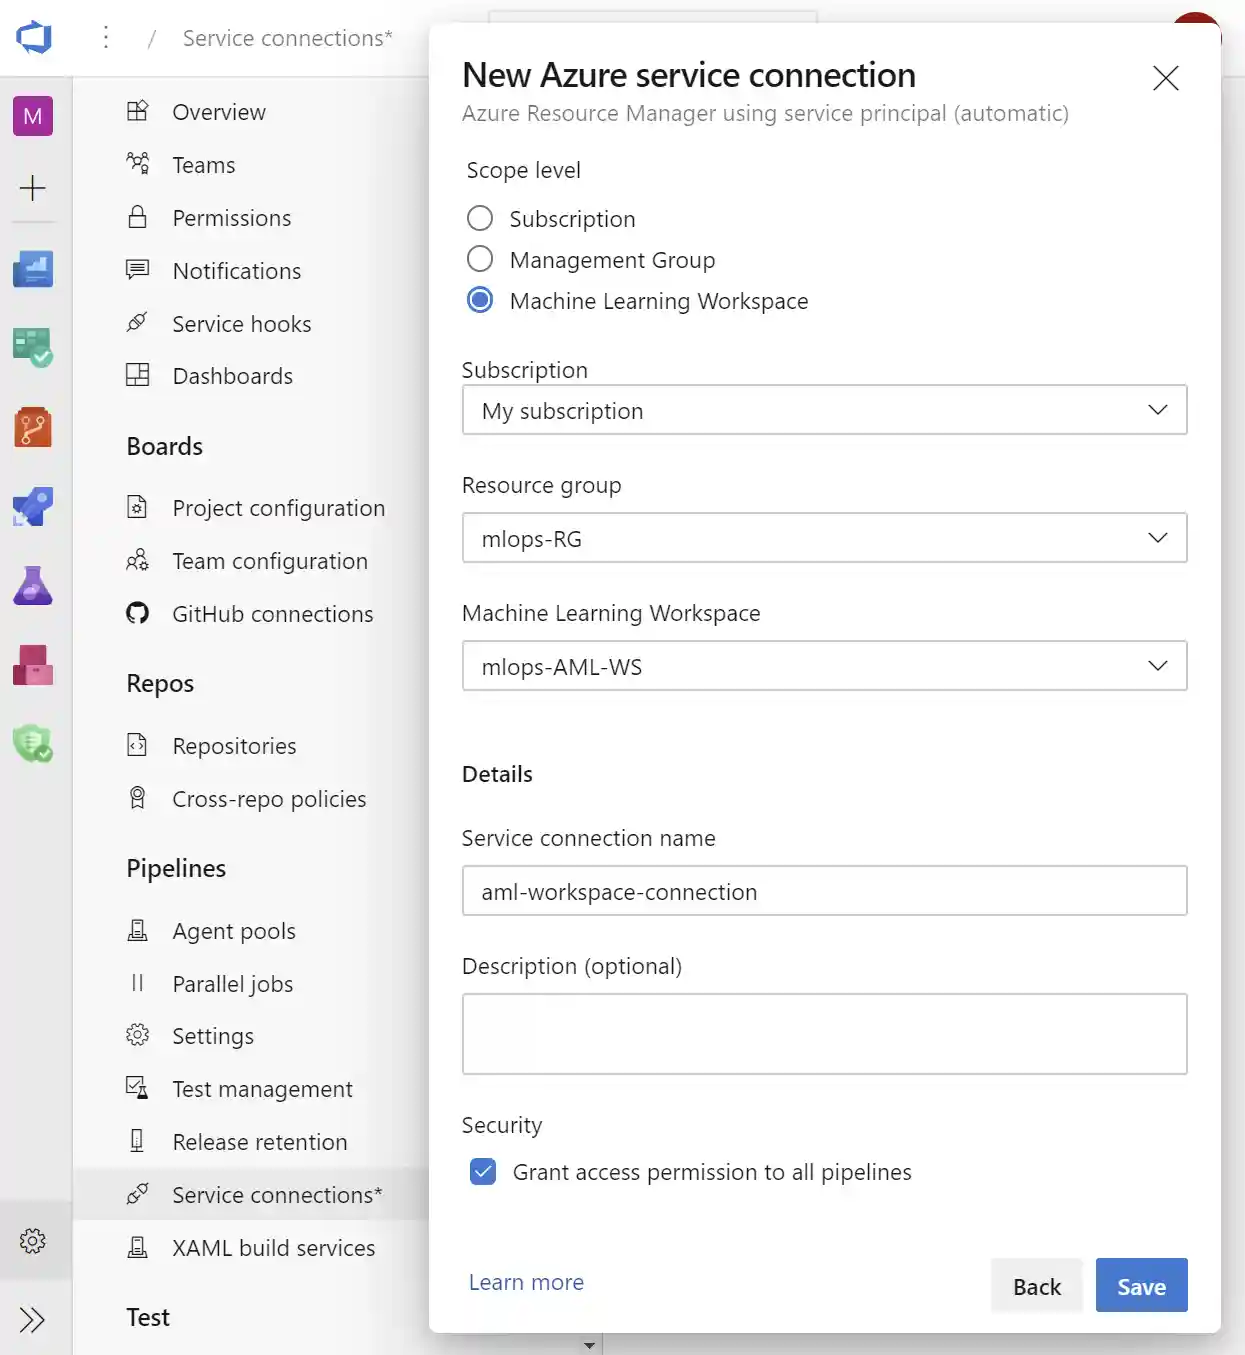This screenshot has height=1355, width=1245.
Task: Click project settings gear icon
Action: [x=33, y=1241]
